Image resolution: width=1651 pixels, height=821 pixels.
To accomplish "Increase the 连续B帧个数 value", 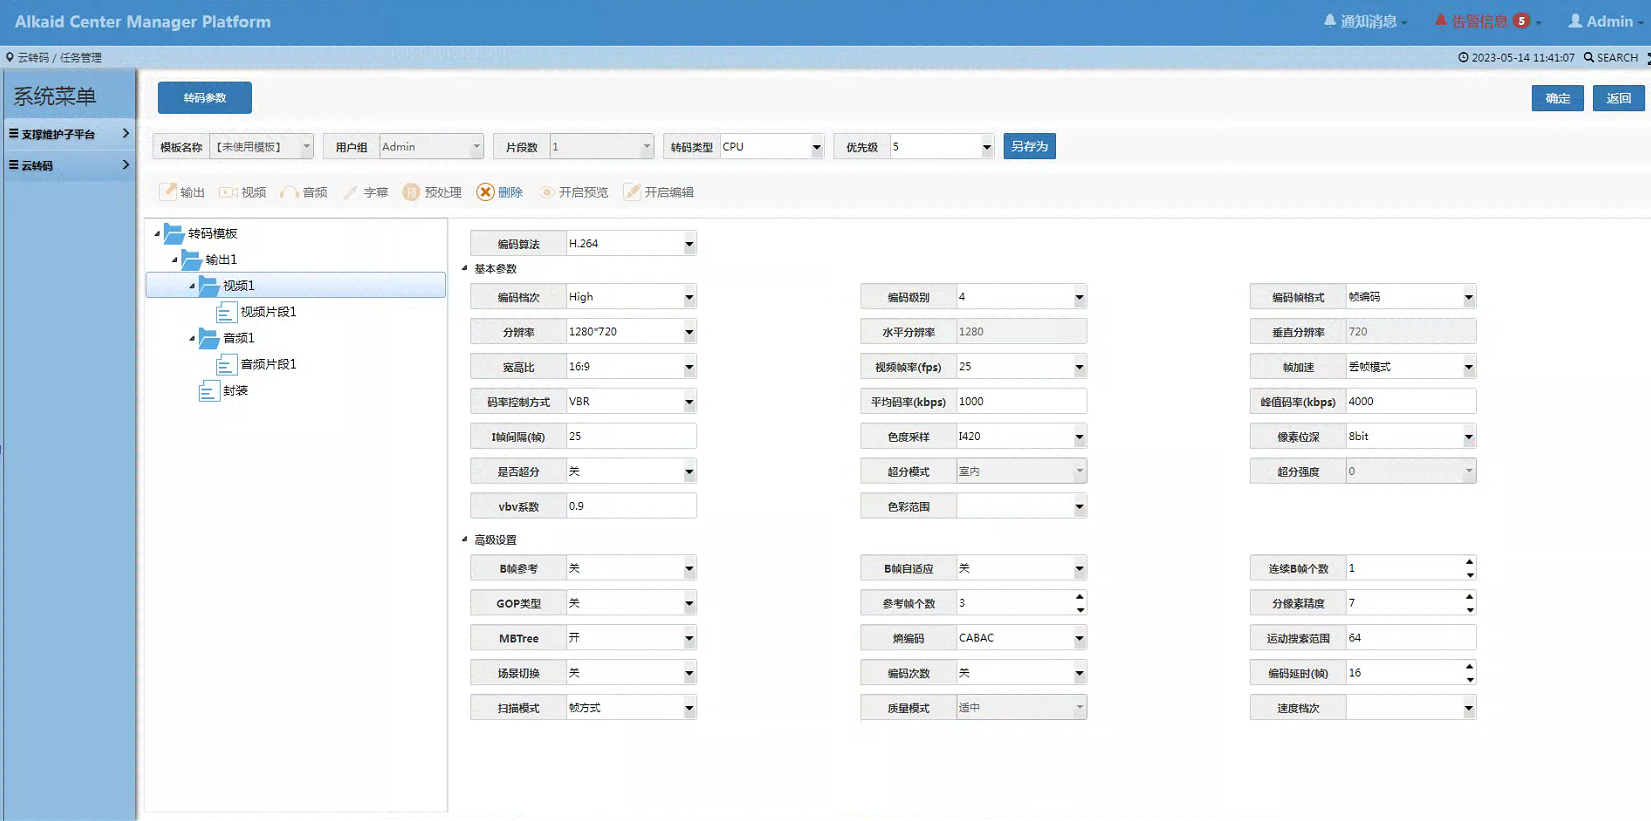I will click(1469, 562).
